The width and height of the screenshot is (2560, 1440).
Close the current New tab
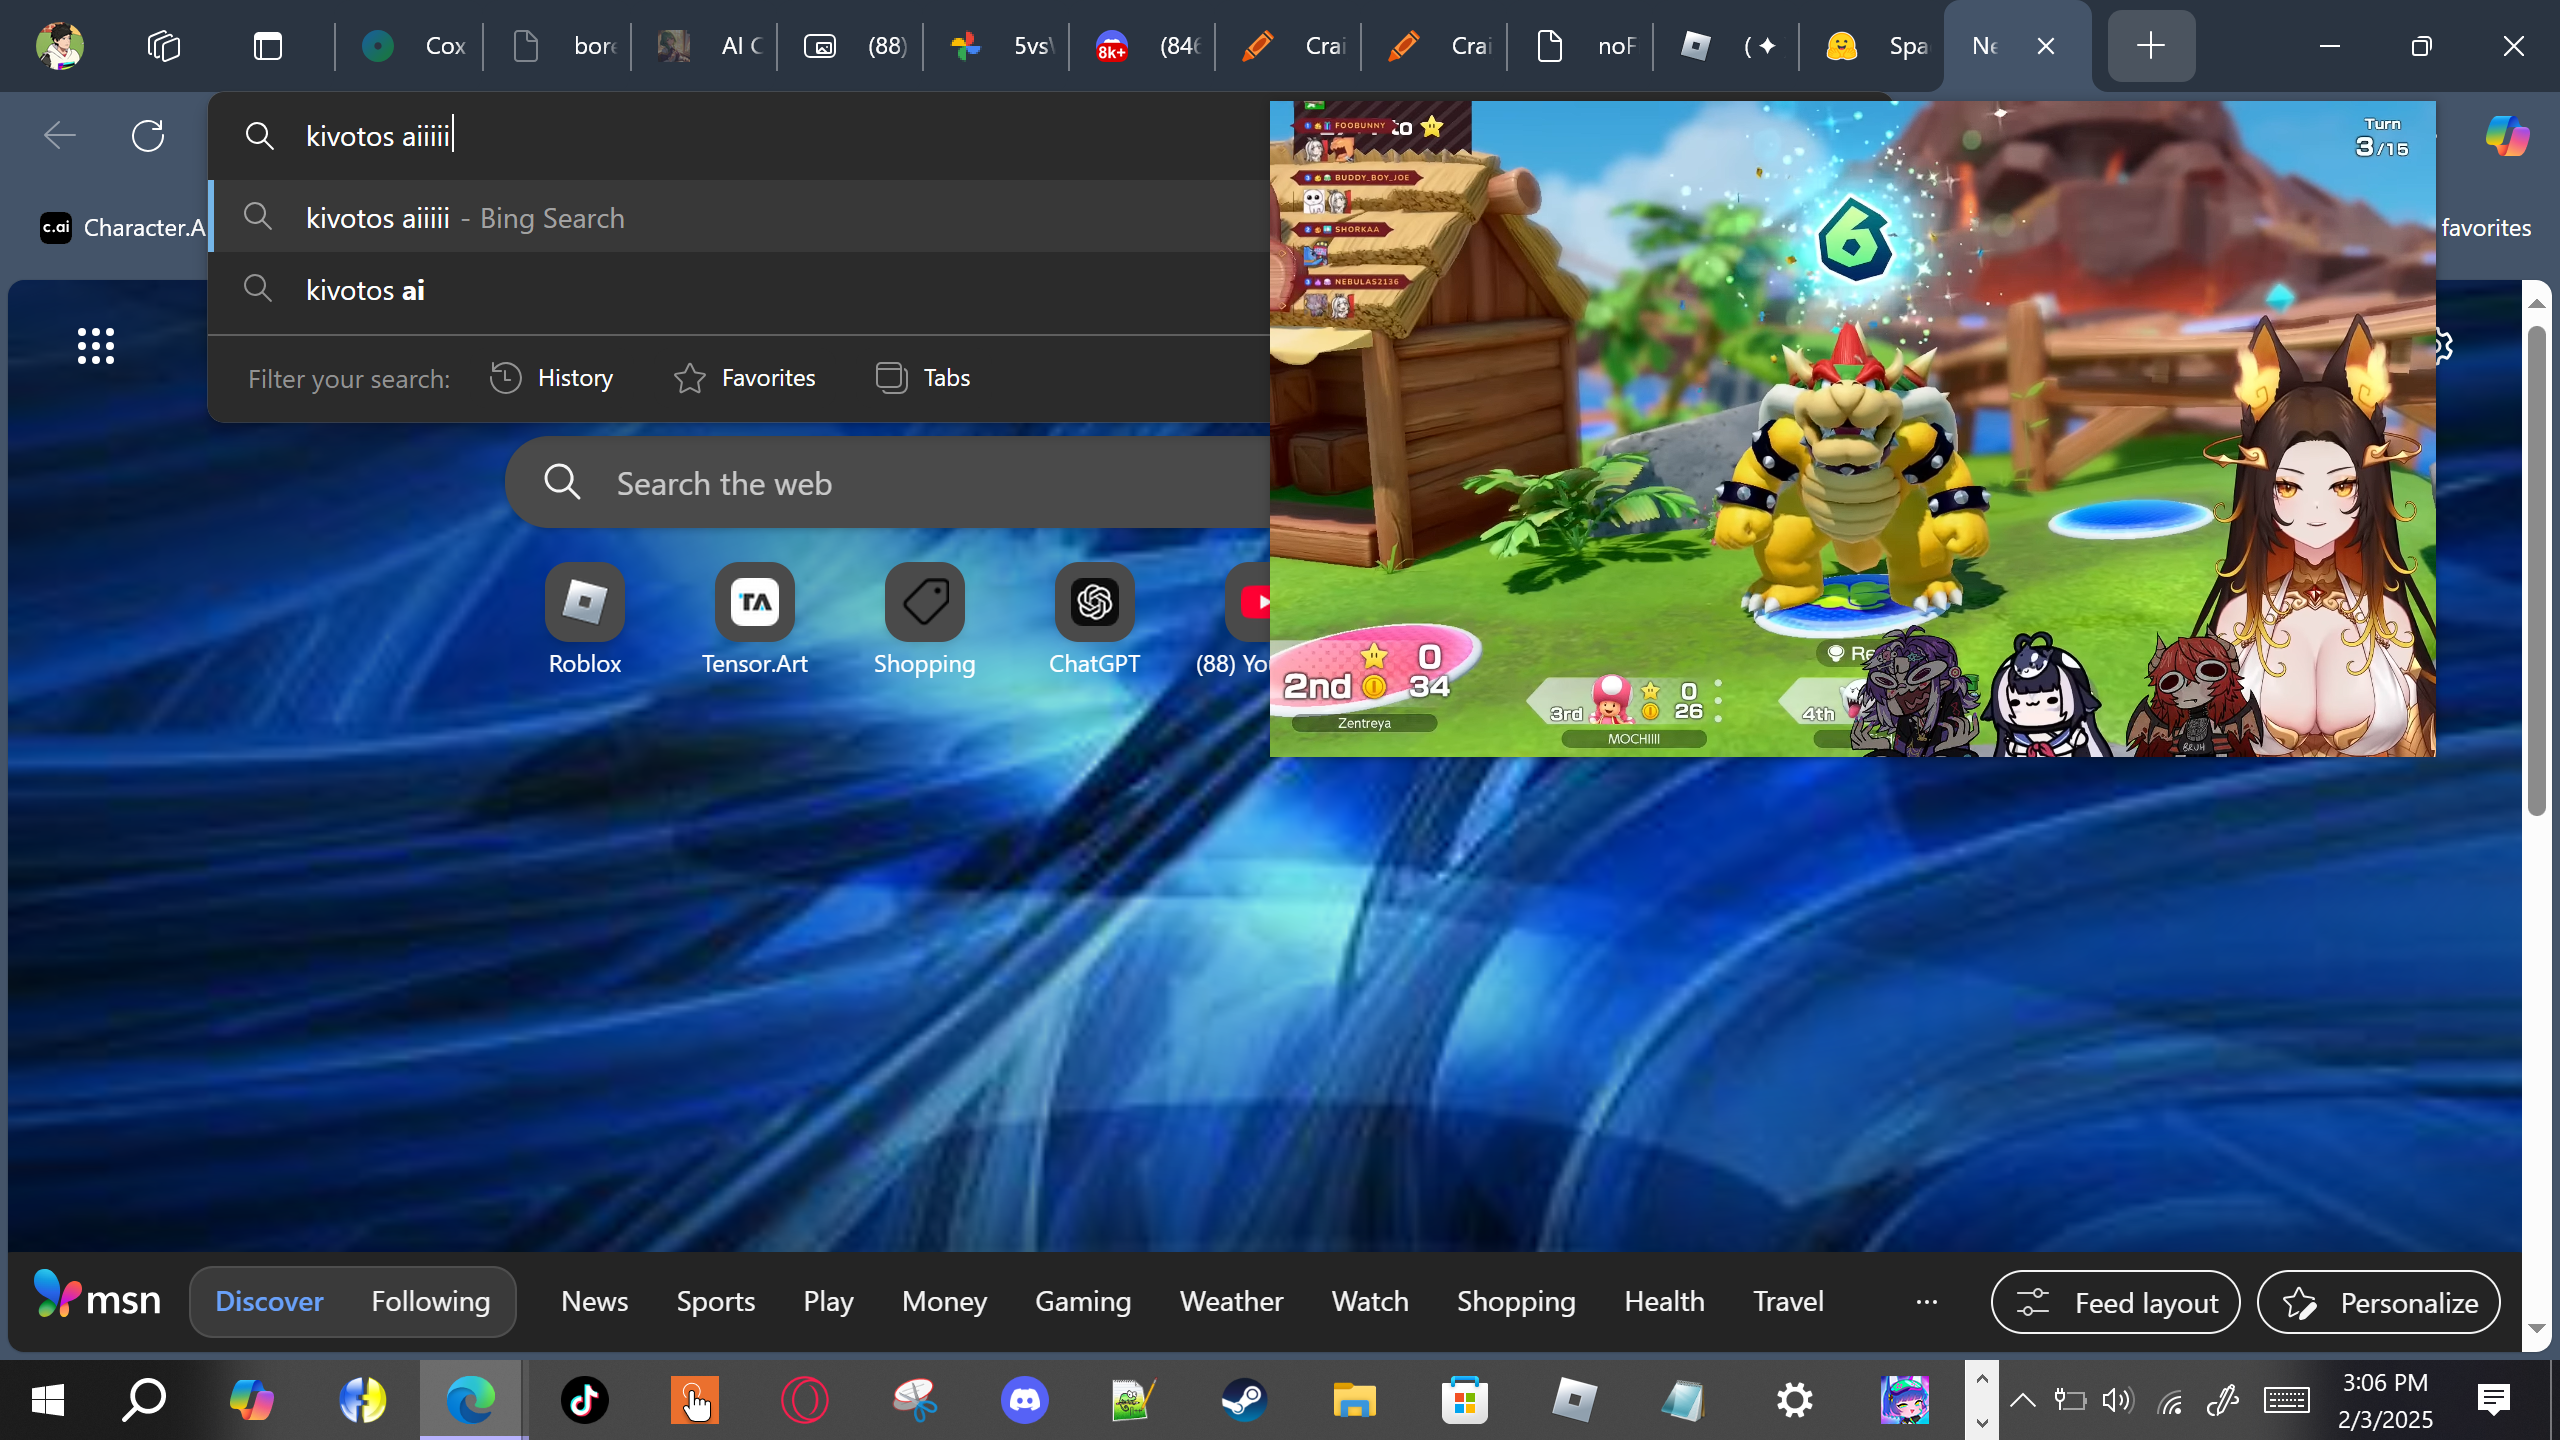tap(2046, 46)
